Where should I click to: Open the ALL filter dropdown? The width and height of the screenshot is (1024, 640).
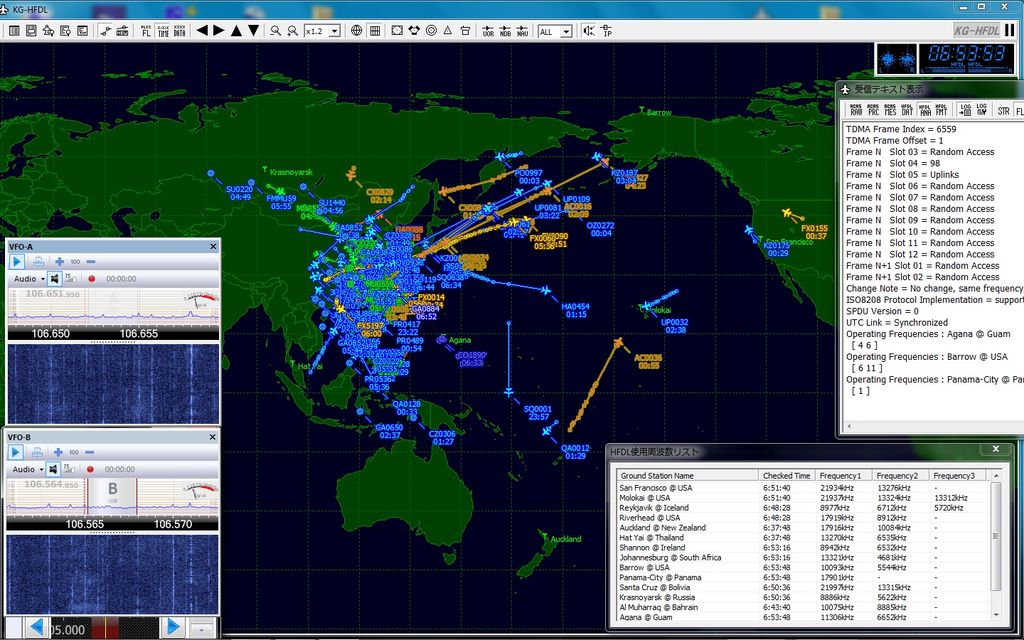(556, 31)
